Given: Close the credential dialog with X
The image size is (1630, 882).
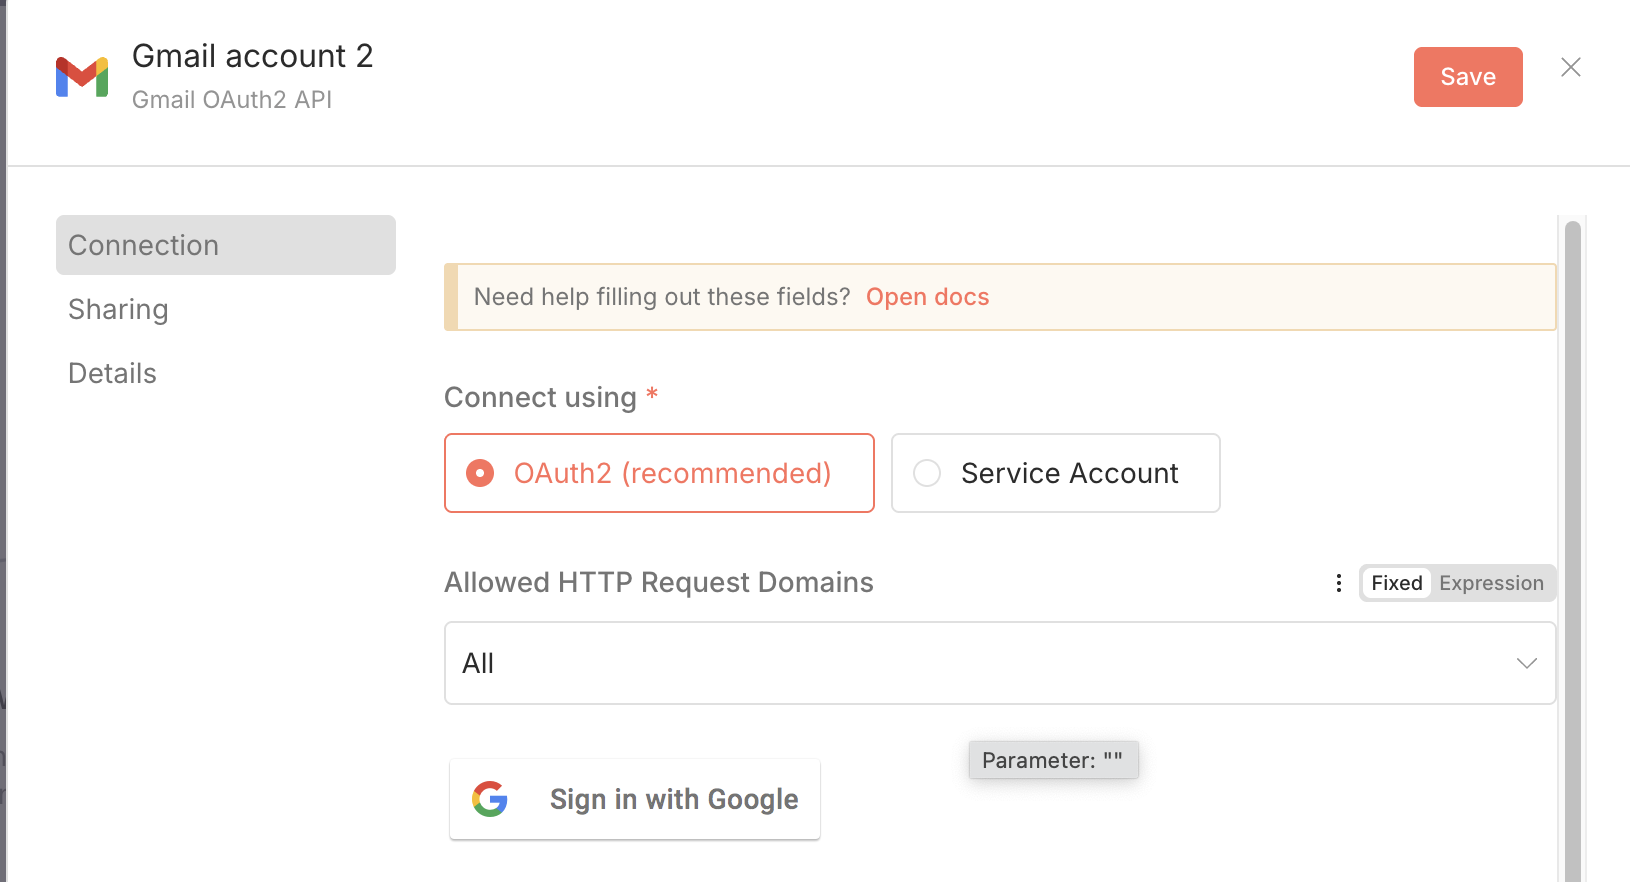Looking at the screenshot, I should pyautogui.click(x=1570, y=67).
